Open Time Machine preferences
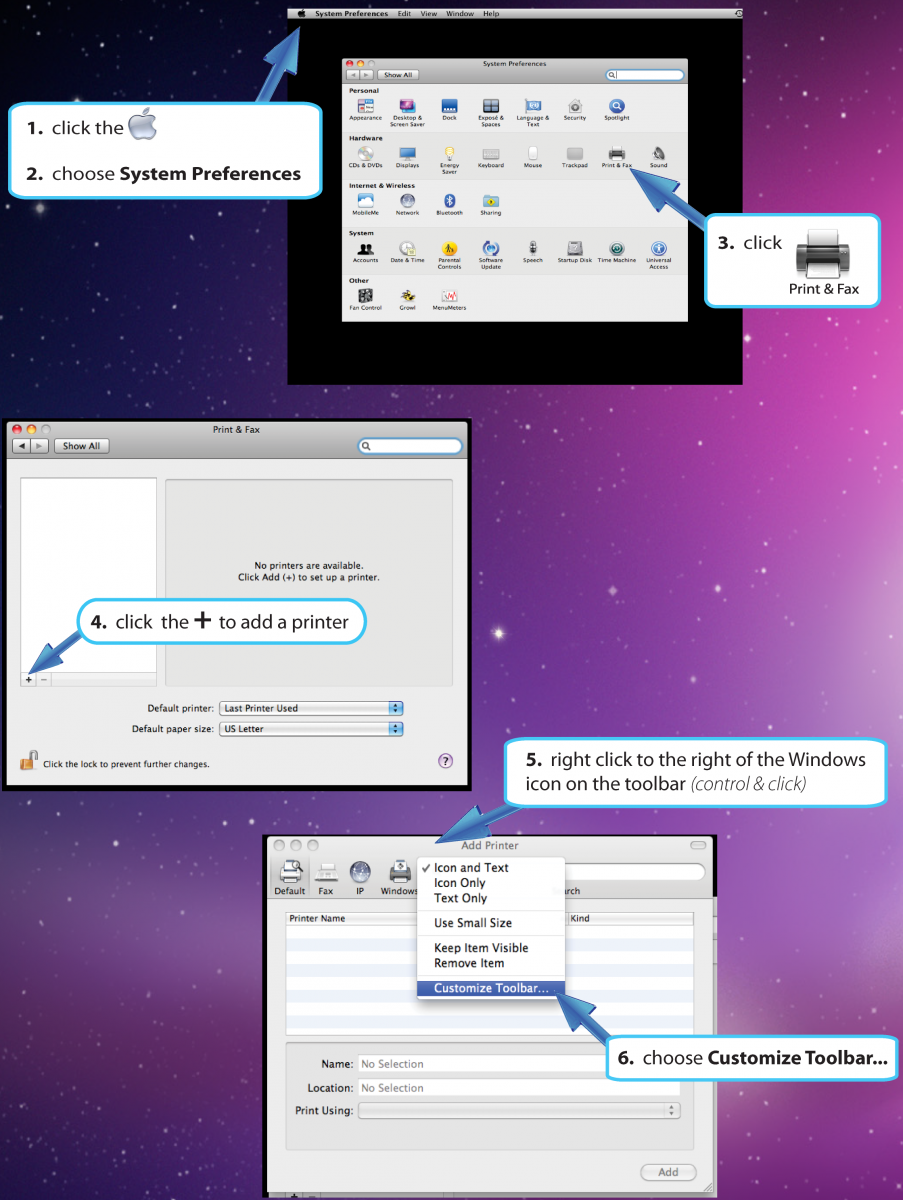 pos(617,252)
